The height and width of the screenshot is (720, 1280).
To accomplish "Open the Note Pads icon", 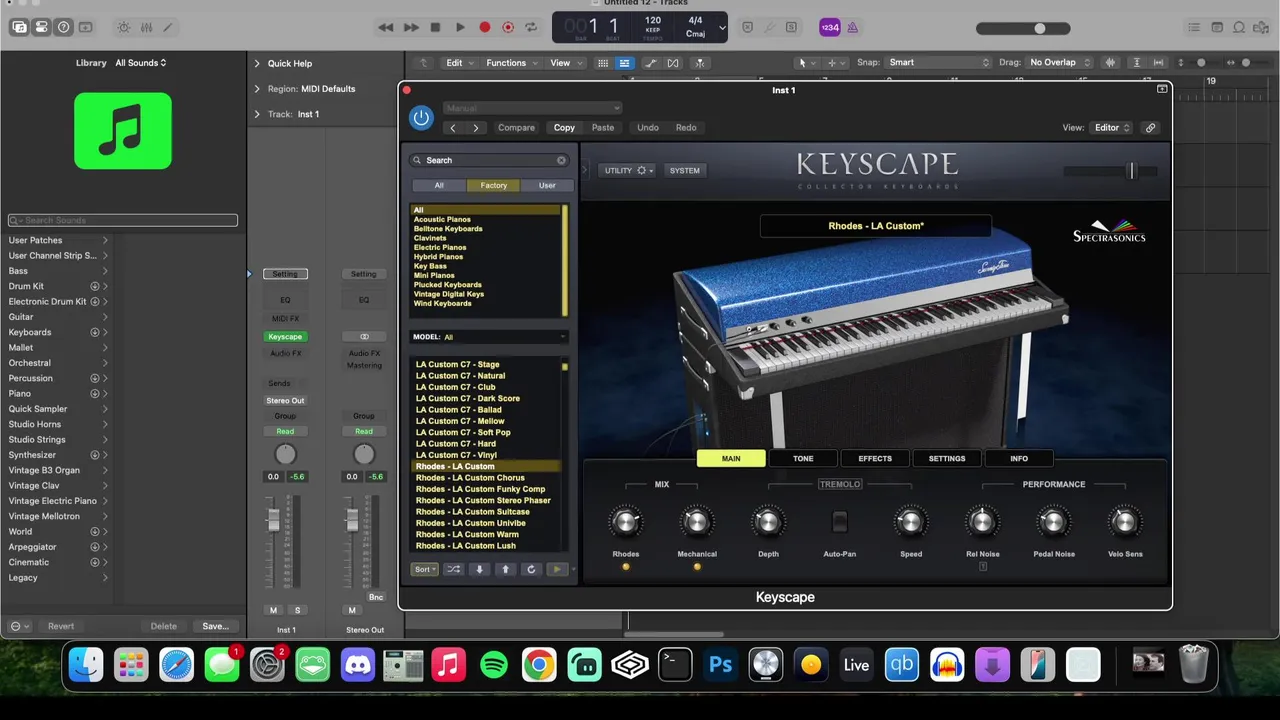I will click(1217, 27).
